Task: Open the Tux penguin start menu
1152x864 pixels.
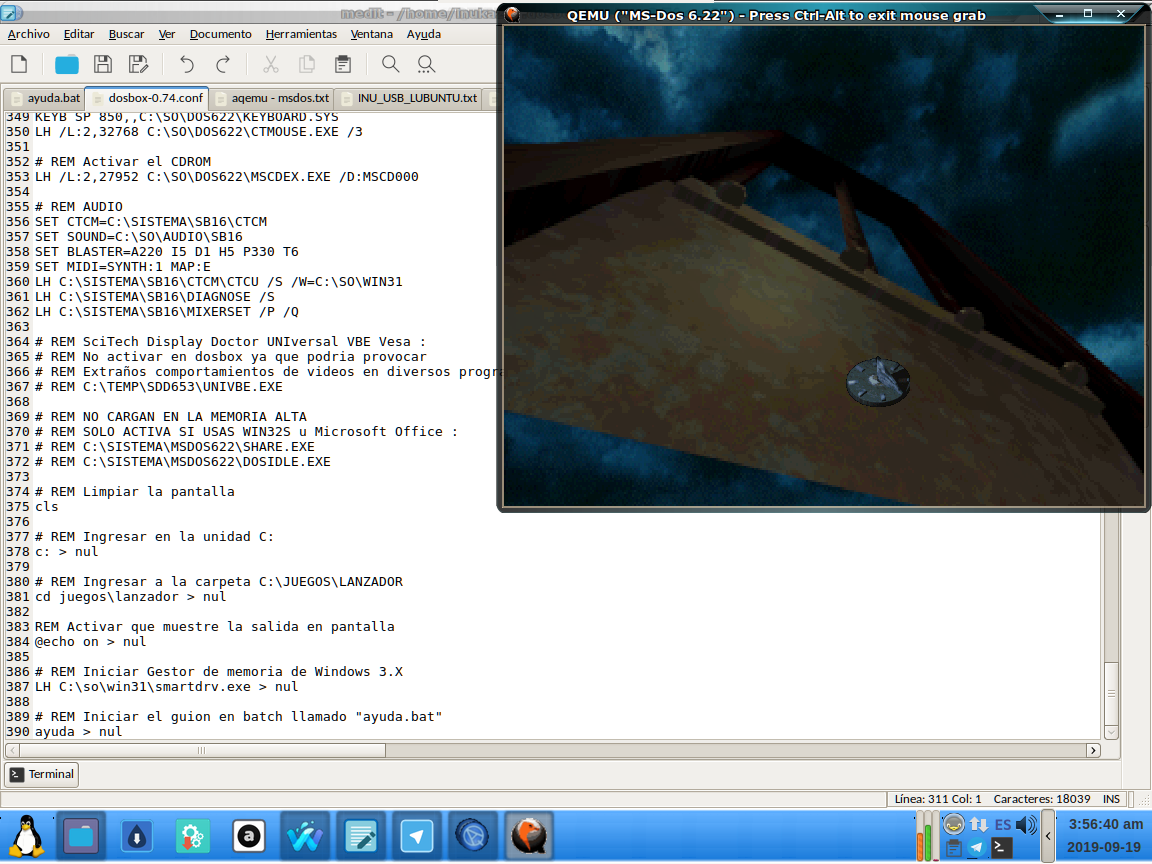Action: pyautogui.click(x=27, y=836)
